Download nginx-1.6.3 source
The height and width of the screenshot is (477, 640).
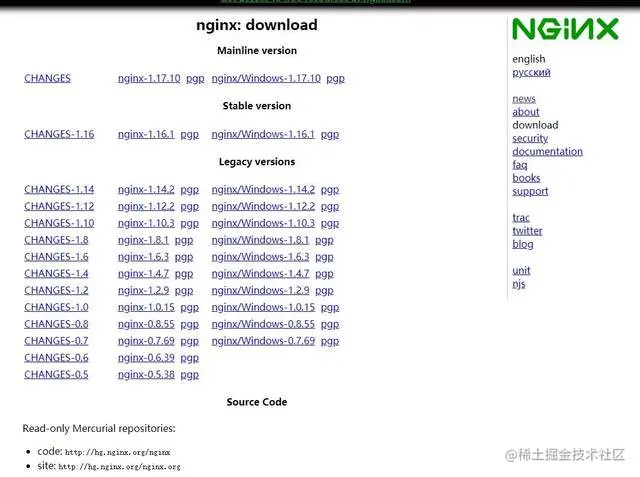(x=143, y=257)
